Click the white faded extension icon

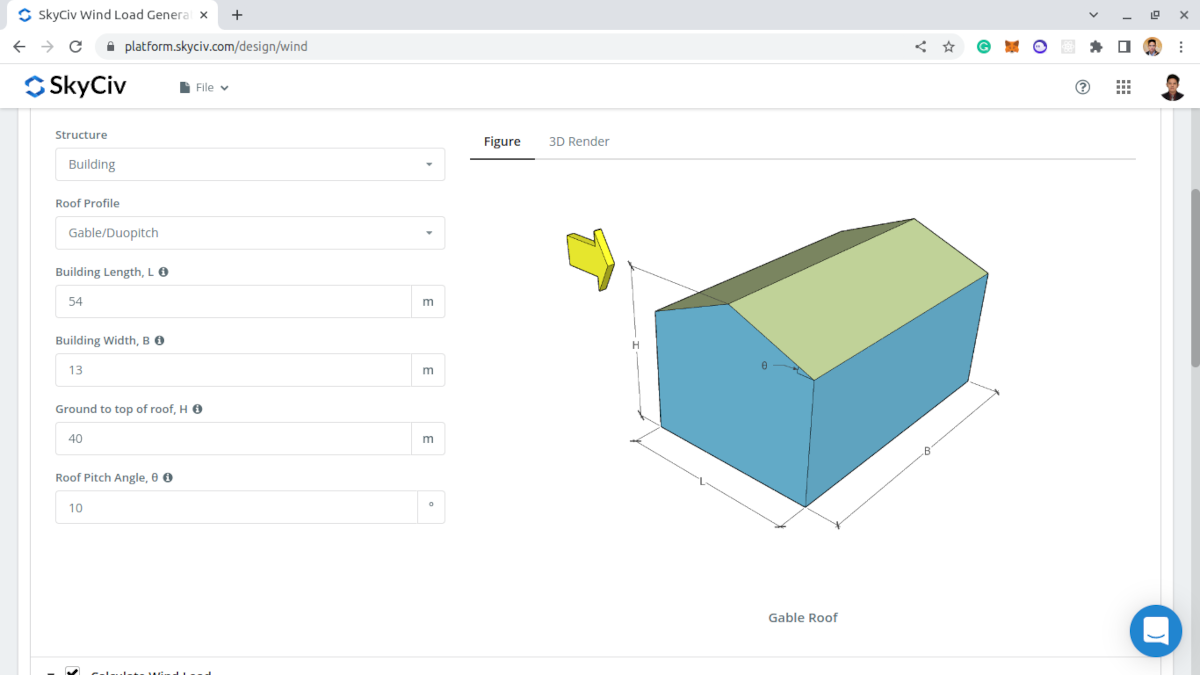pos(1068,46)
